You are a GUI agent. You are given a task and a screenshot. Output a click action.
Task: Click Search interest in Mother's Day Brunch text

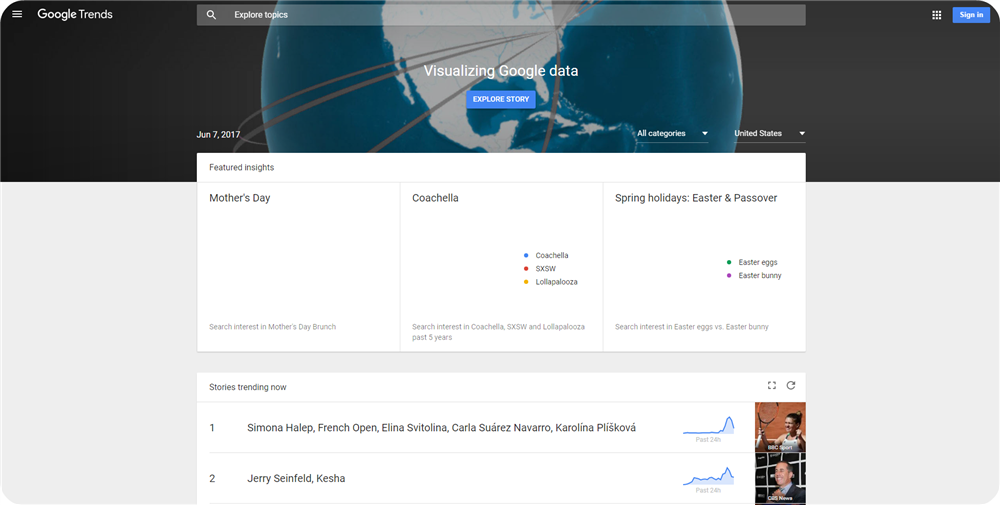coord(272,326)
